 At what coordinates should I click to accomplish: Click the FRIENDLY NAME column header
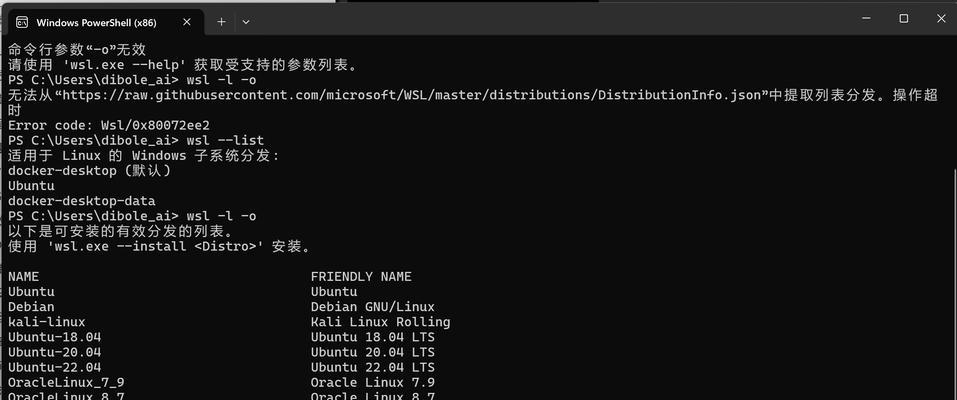[361, 277]
